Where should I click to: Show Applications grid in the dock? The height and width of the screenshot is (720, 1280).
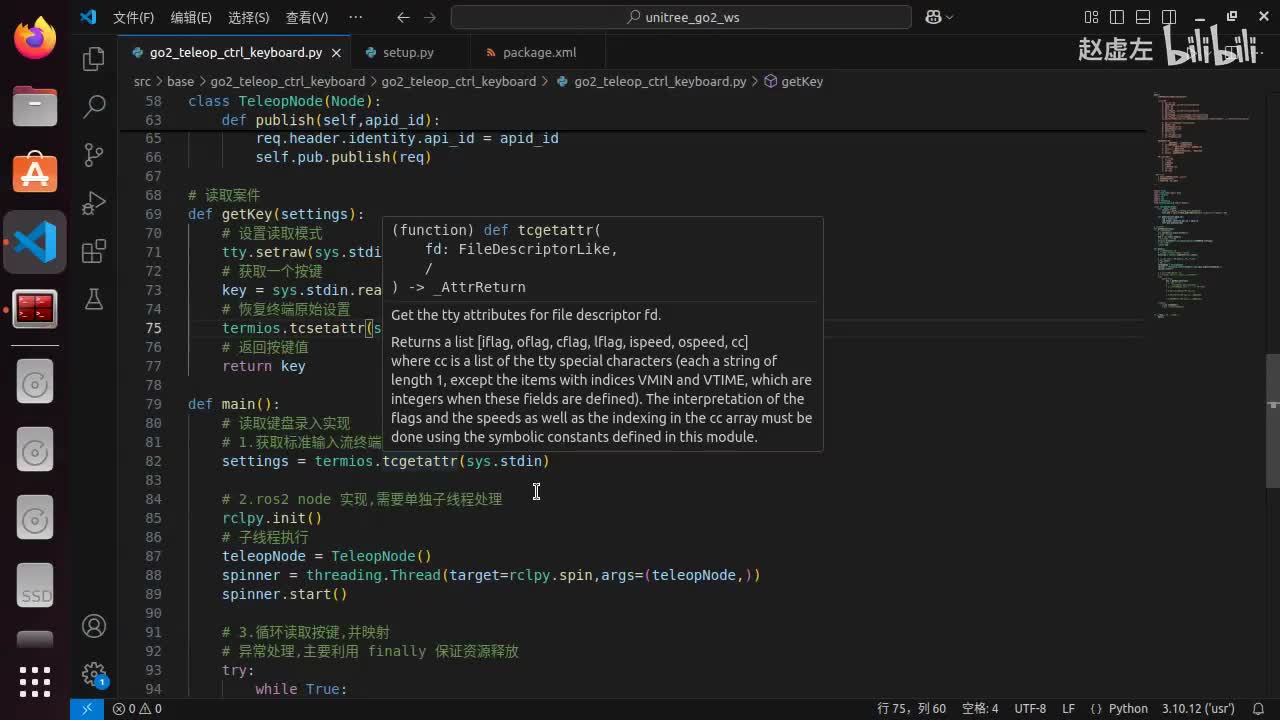35,682
